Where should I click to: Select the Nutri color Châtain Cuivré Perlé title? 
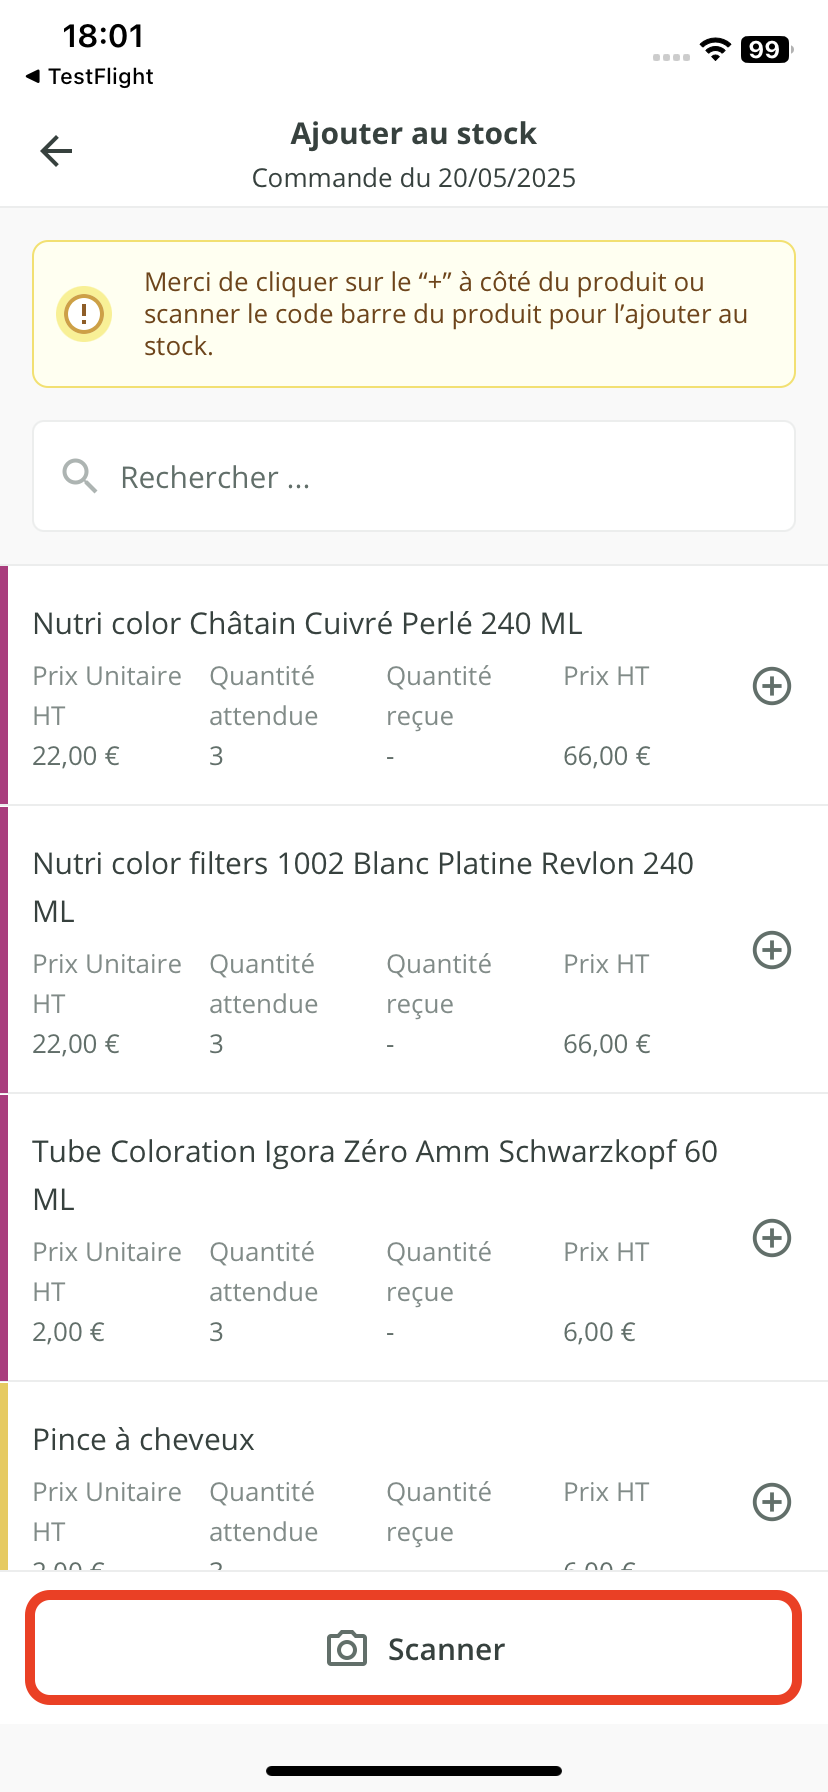[307, 624]
